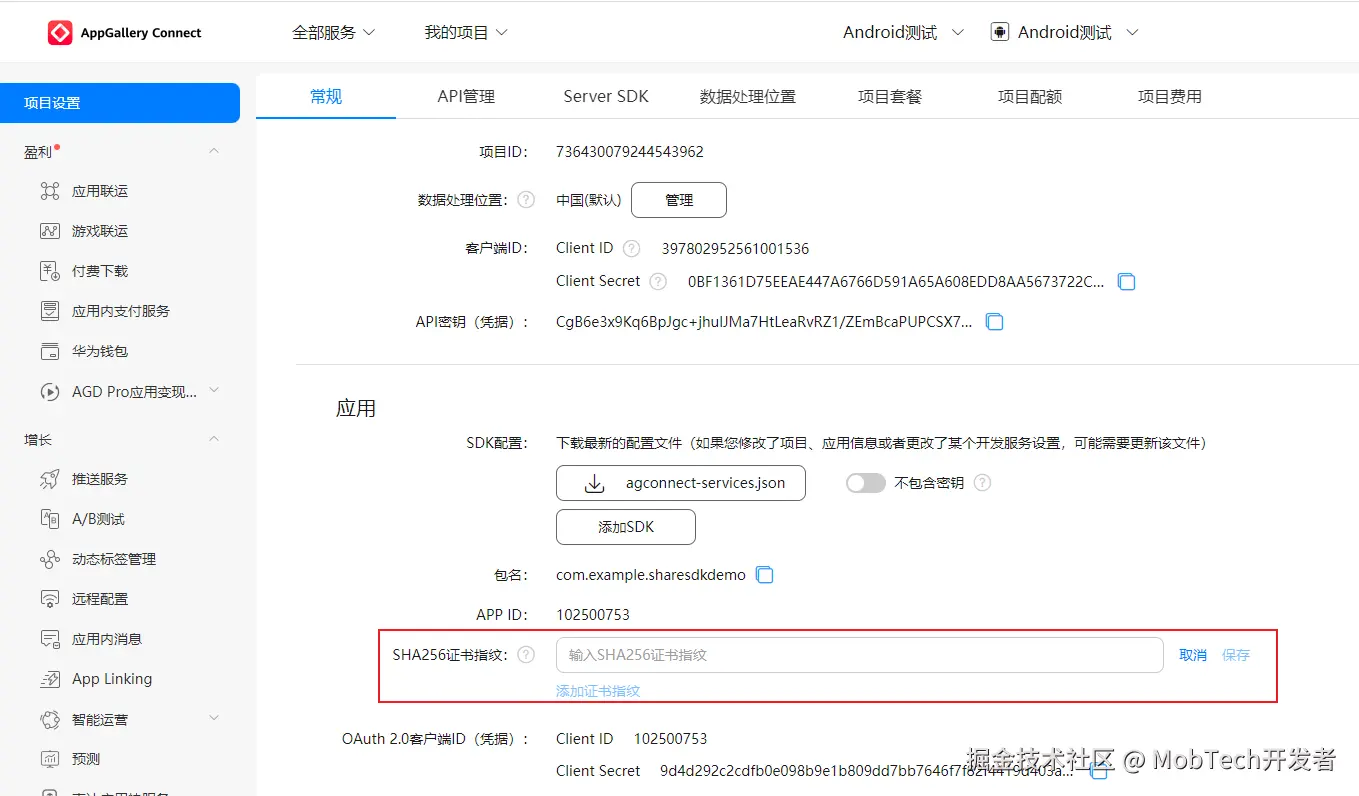Screen dimensions: 1359x796
Task: Copy the package name com.example.sharesdkdemo
Action: click(765, 575)
